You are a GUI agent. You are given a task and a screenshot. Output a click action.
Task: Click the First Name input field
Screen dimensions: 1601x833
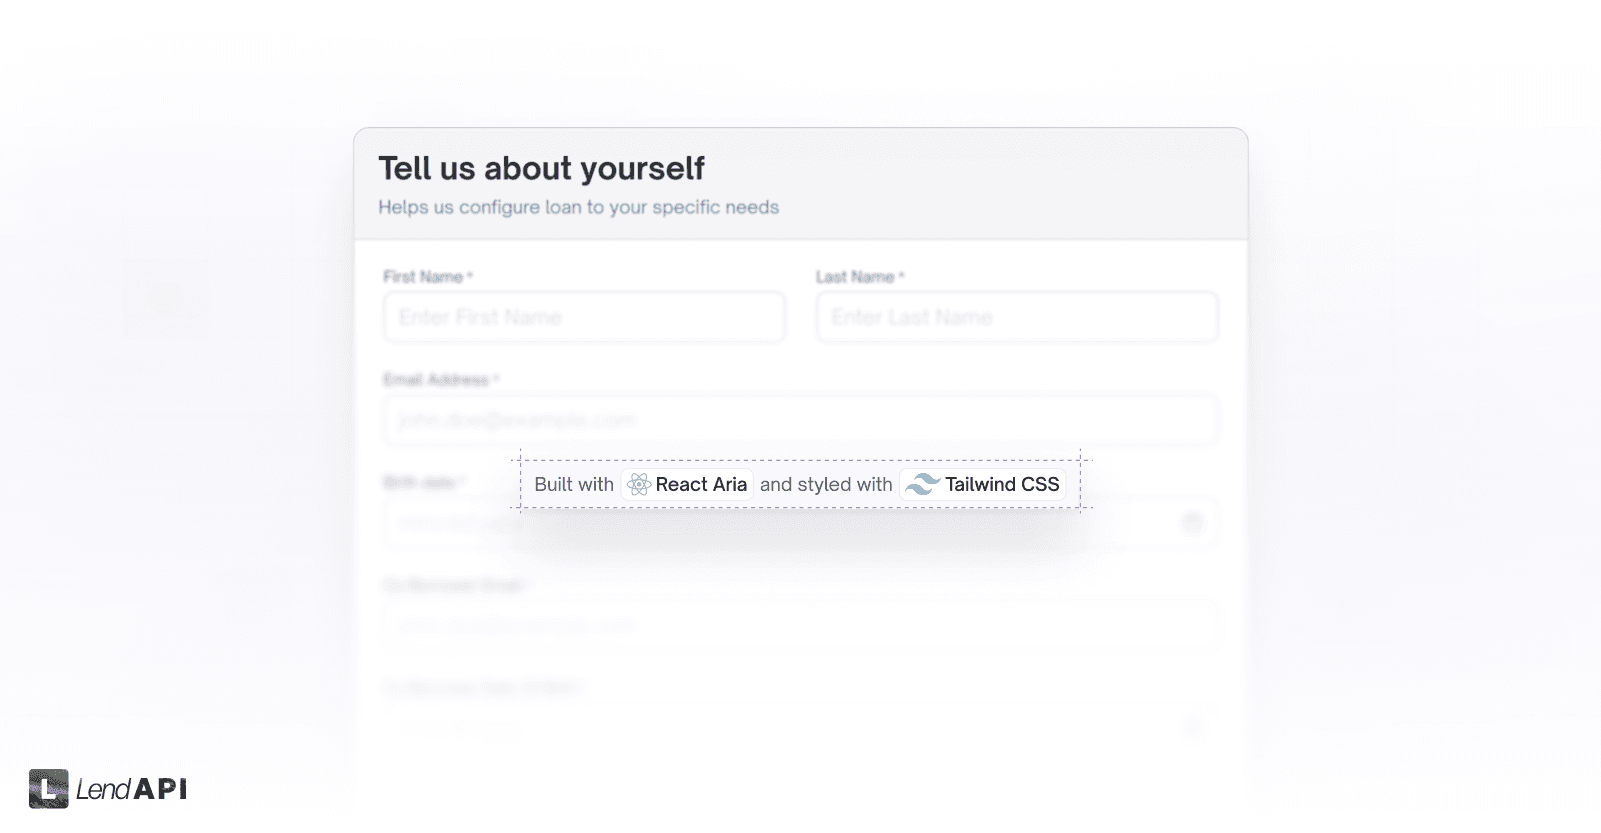(x=584, y=316)
